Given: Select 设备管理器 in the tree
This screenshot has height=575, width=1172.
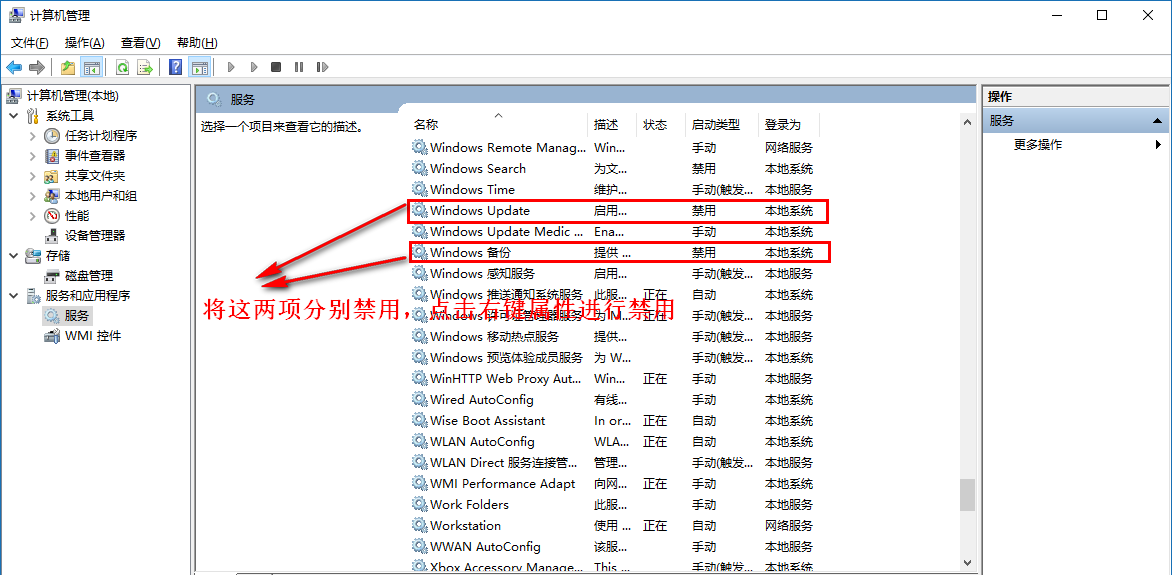Looking at the screenshot, I should click(x=95, y=236).
